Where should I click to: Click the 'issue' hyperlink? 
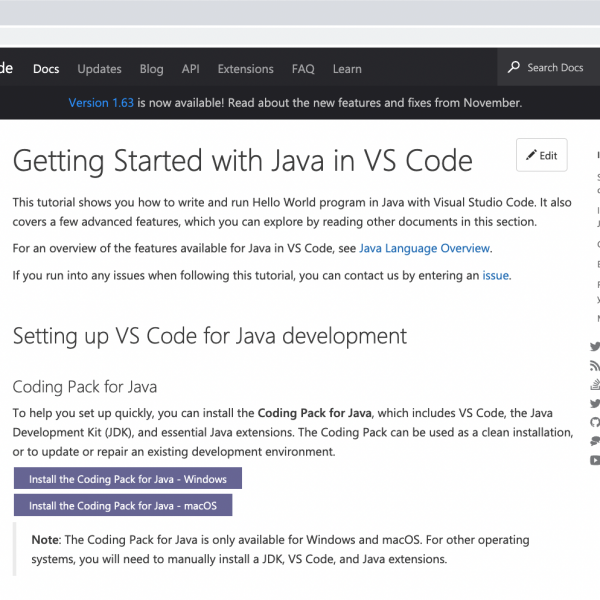[496, 275]
